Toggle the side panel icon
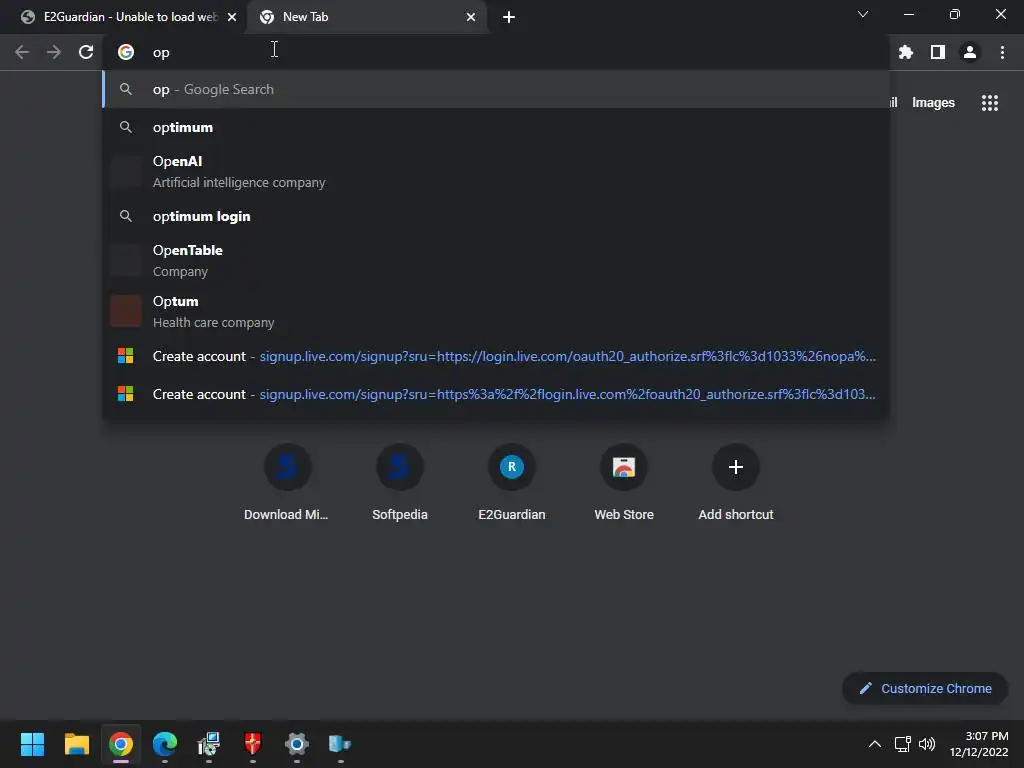 point(938,52)
